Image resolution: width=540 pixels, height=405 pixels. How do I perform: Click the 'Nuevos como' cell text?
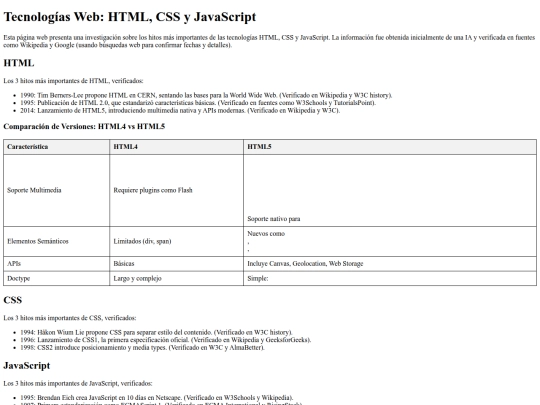click(x=266, y=233)
